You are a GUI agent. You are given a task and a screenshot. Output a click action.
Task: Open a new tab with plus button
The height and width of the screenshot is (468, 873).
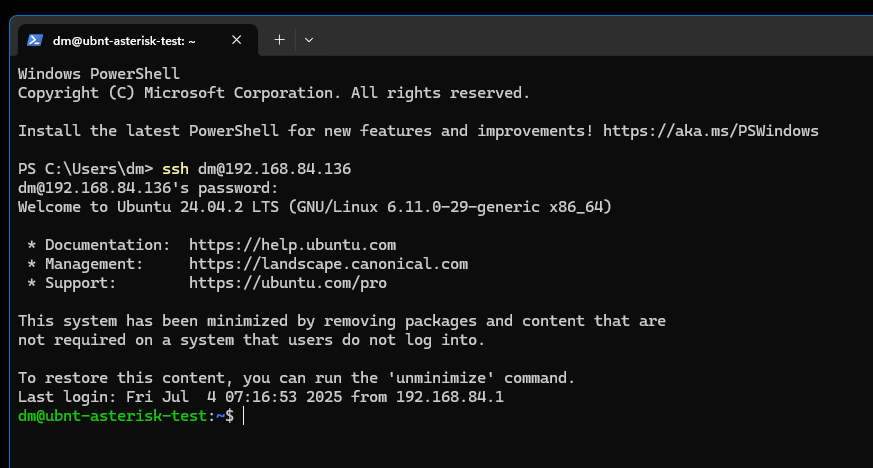tap(279, 40)
